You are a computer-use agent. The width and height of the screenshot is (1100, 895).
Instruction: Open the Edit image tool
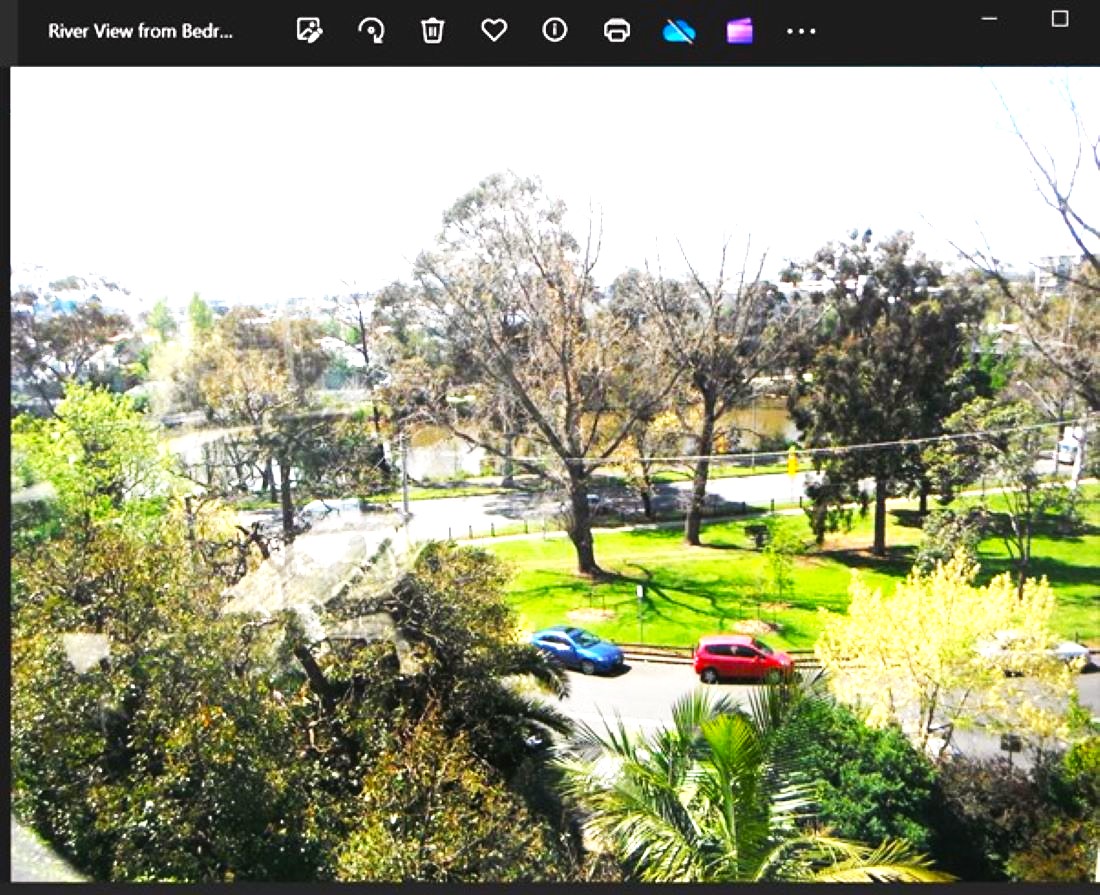(309, 30)
